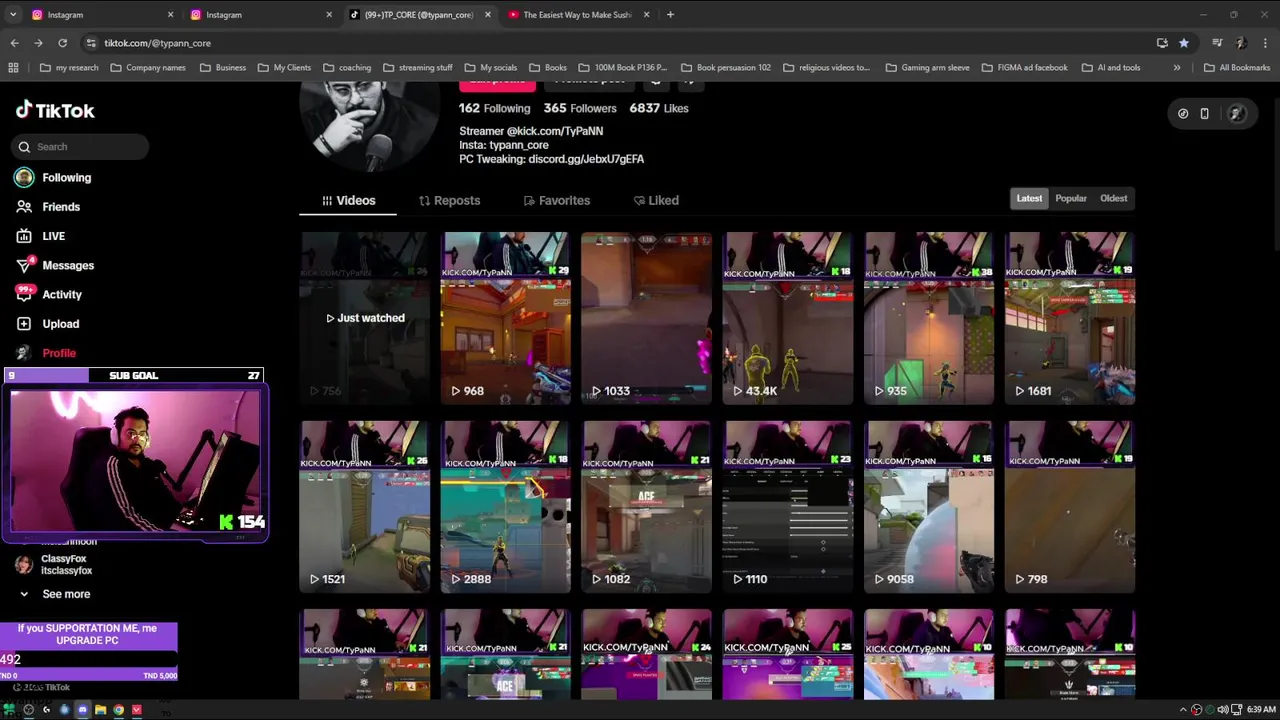The width and height of the screenshot is (1280, 720).
Task: Open Following feed in sidebar
Action: pos(53,177)
